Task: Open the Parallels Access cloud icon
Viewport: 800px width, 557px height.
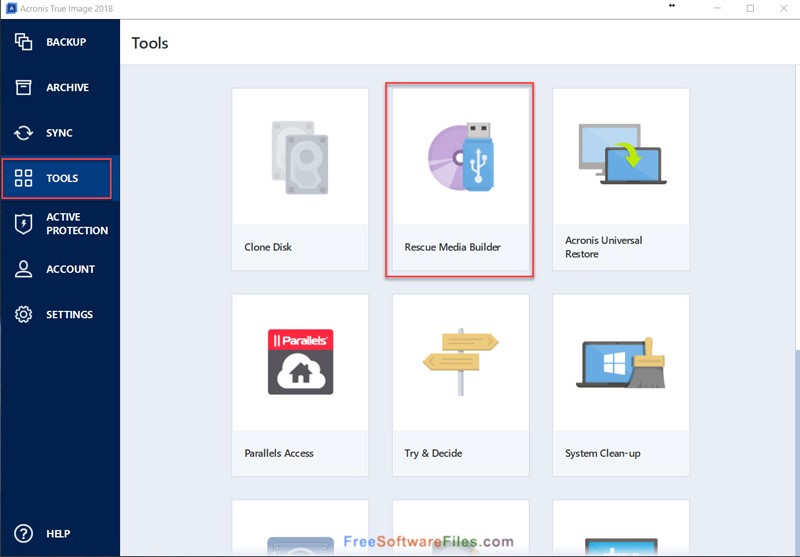Action: 301,362
